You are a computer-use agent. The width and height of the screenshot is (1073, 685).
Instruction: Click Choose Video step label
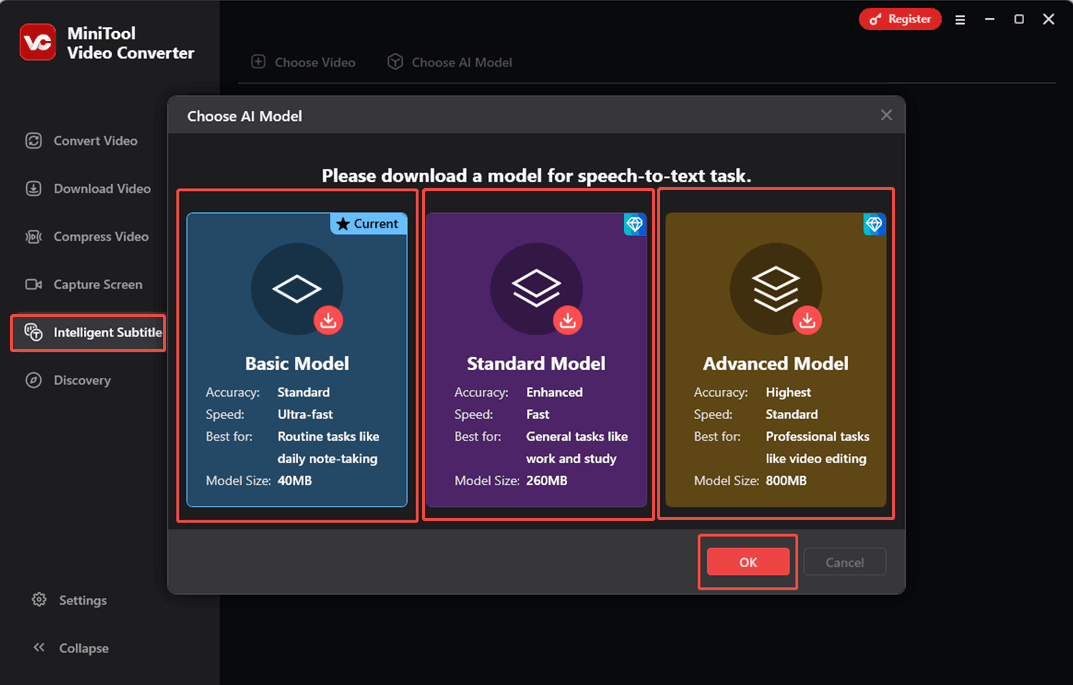(x=315, y=62)
